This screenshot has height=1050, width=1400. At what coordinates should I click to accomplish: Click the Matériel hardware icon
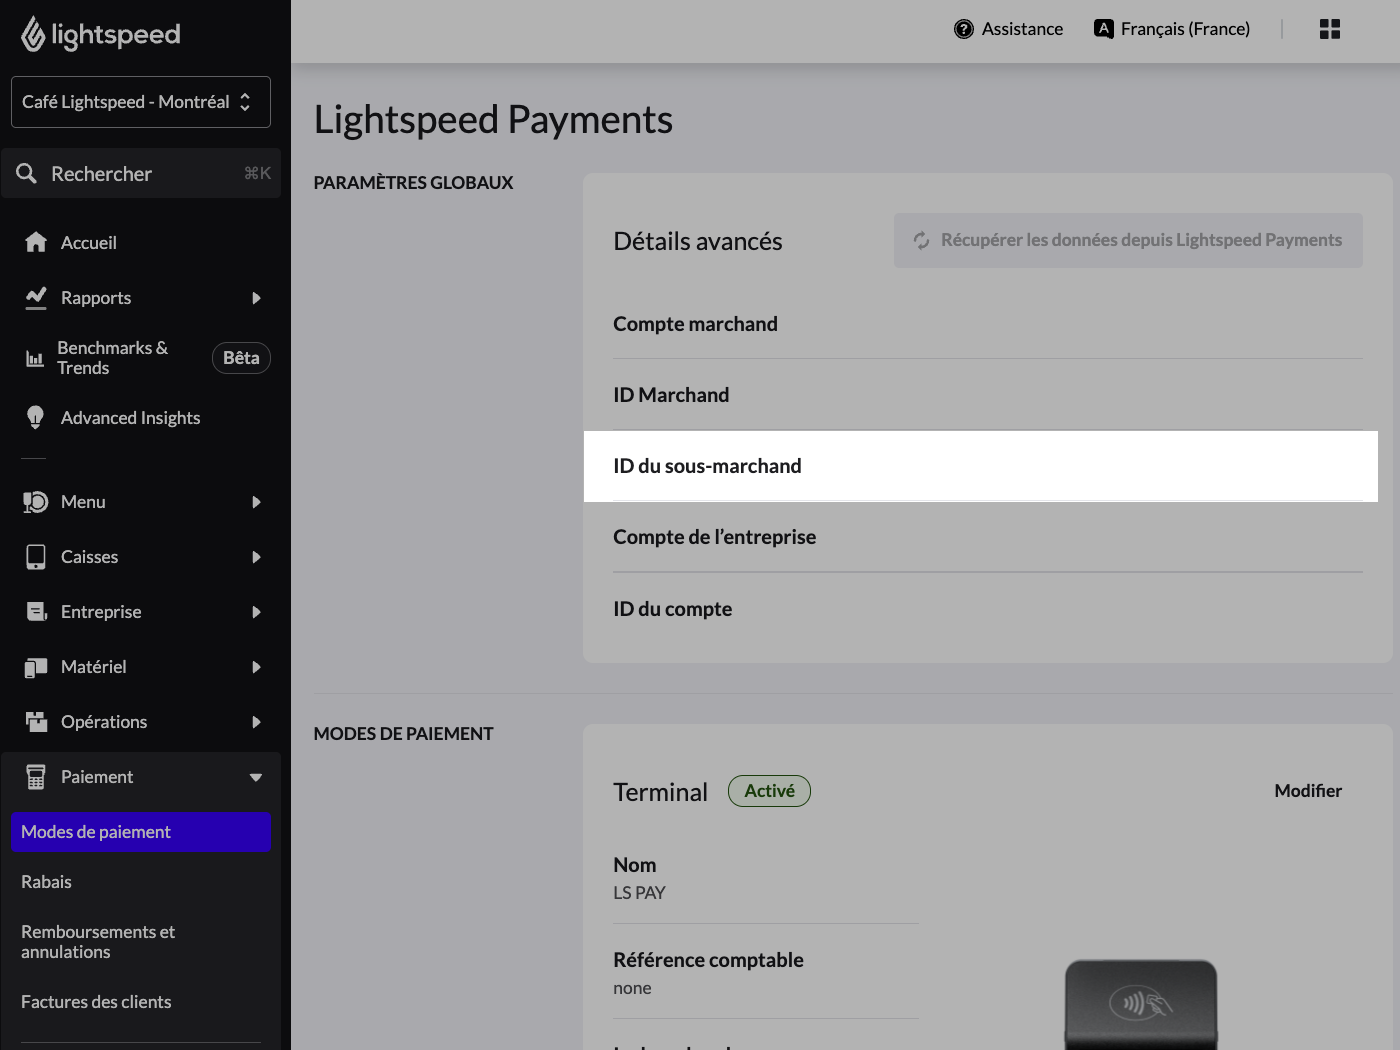tap(35, 666)
